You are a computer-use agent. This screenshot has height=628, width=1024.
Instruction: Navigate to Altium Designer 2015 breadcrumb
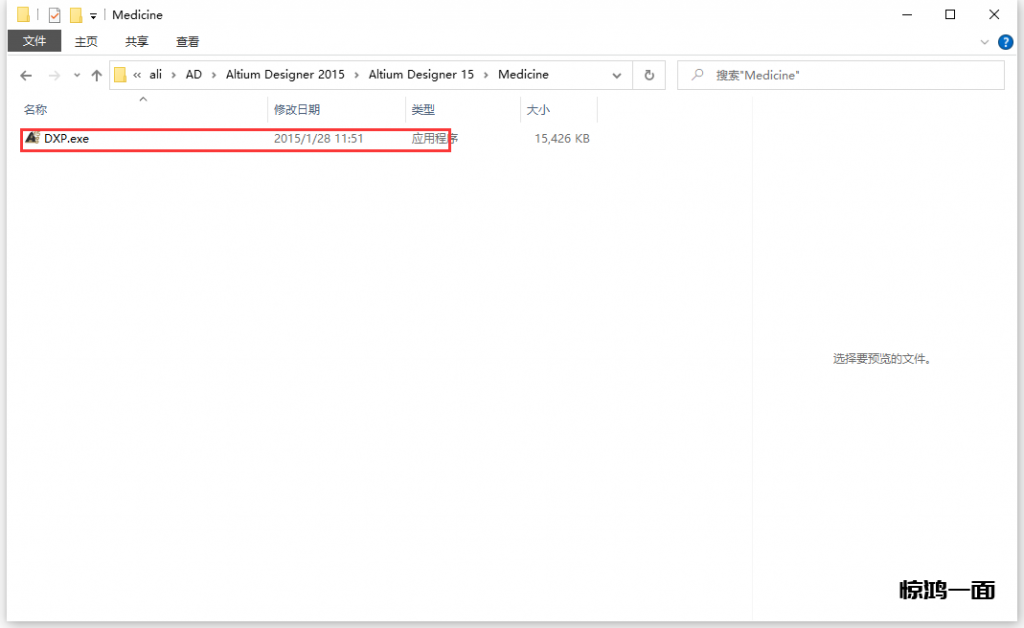(x=285, y=75)
